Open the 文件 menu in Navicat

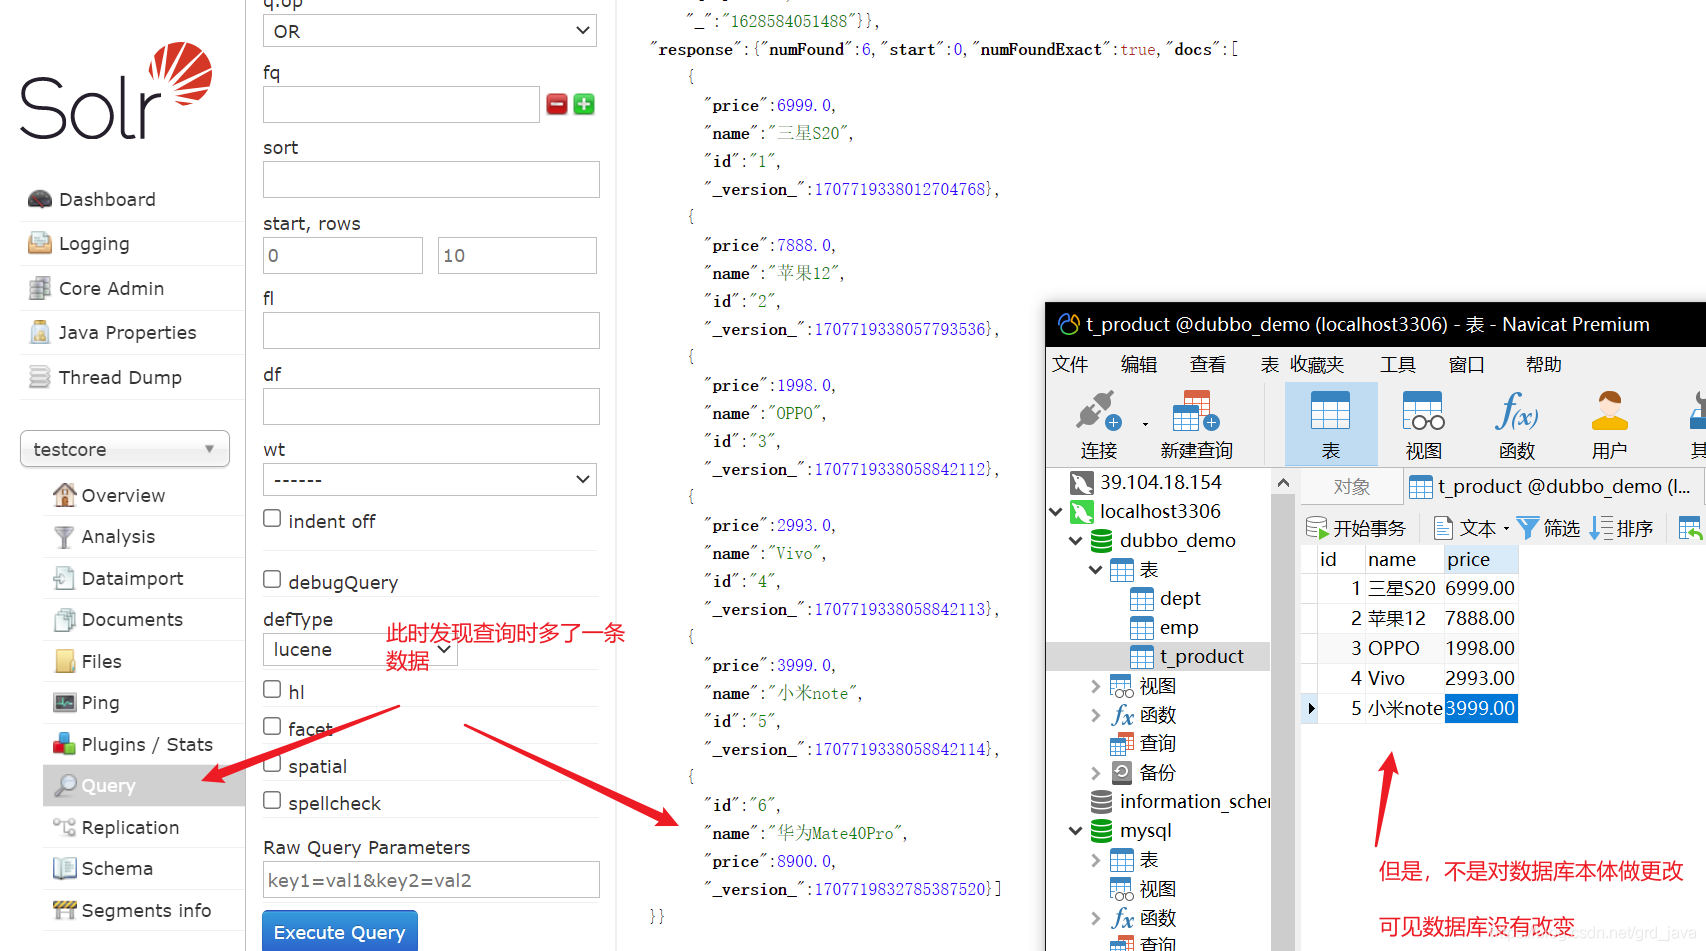coord(1070,365)
